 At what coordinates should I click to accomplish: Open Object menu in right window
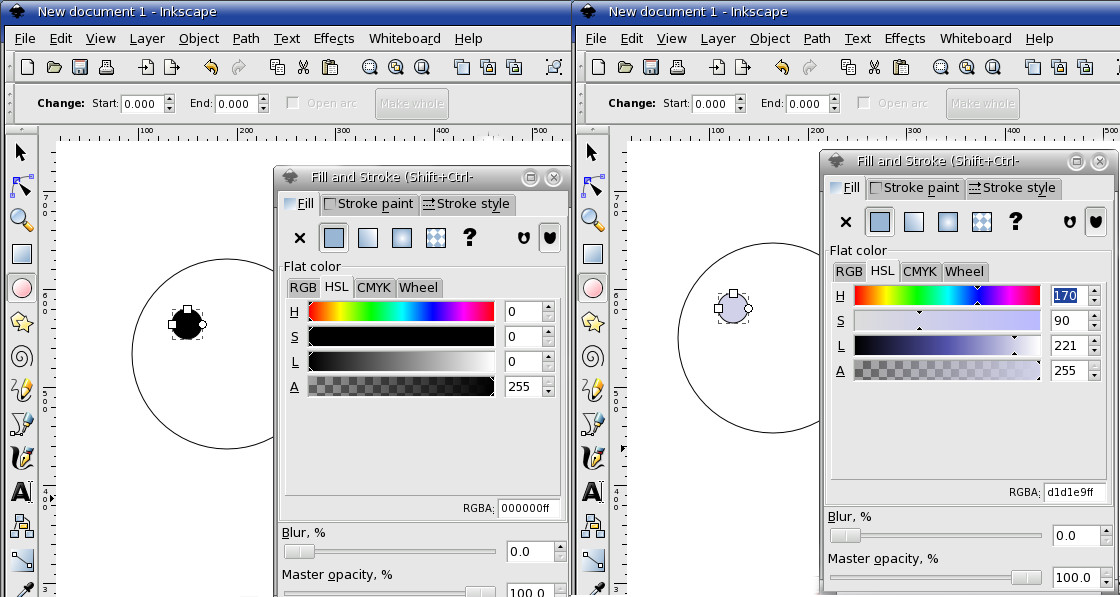(770, 39)
